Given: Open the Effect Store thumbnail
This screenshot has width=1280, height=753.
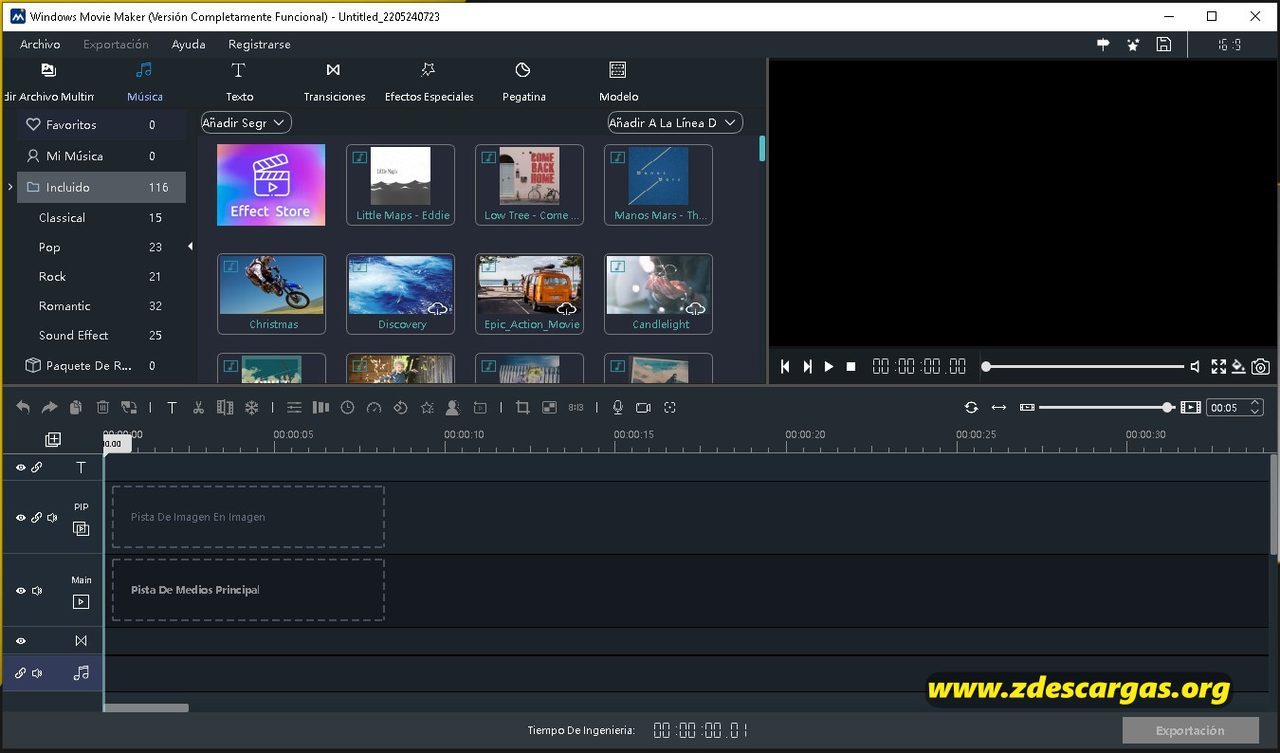Looking at the screenshot, I should point(271,185).
